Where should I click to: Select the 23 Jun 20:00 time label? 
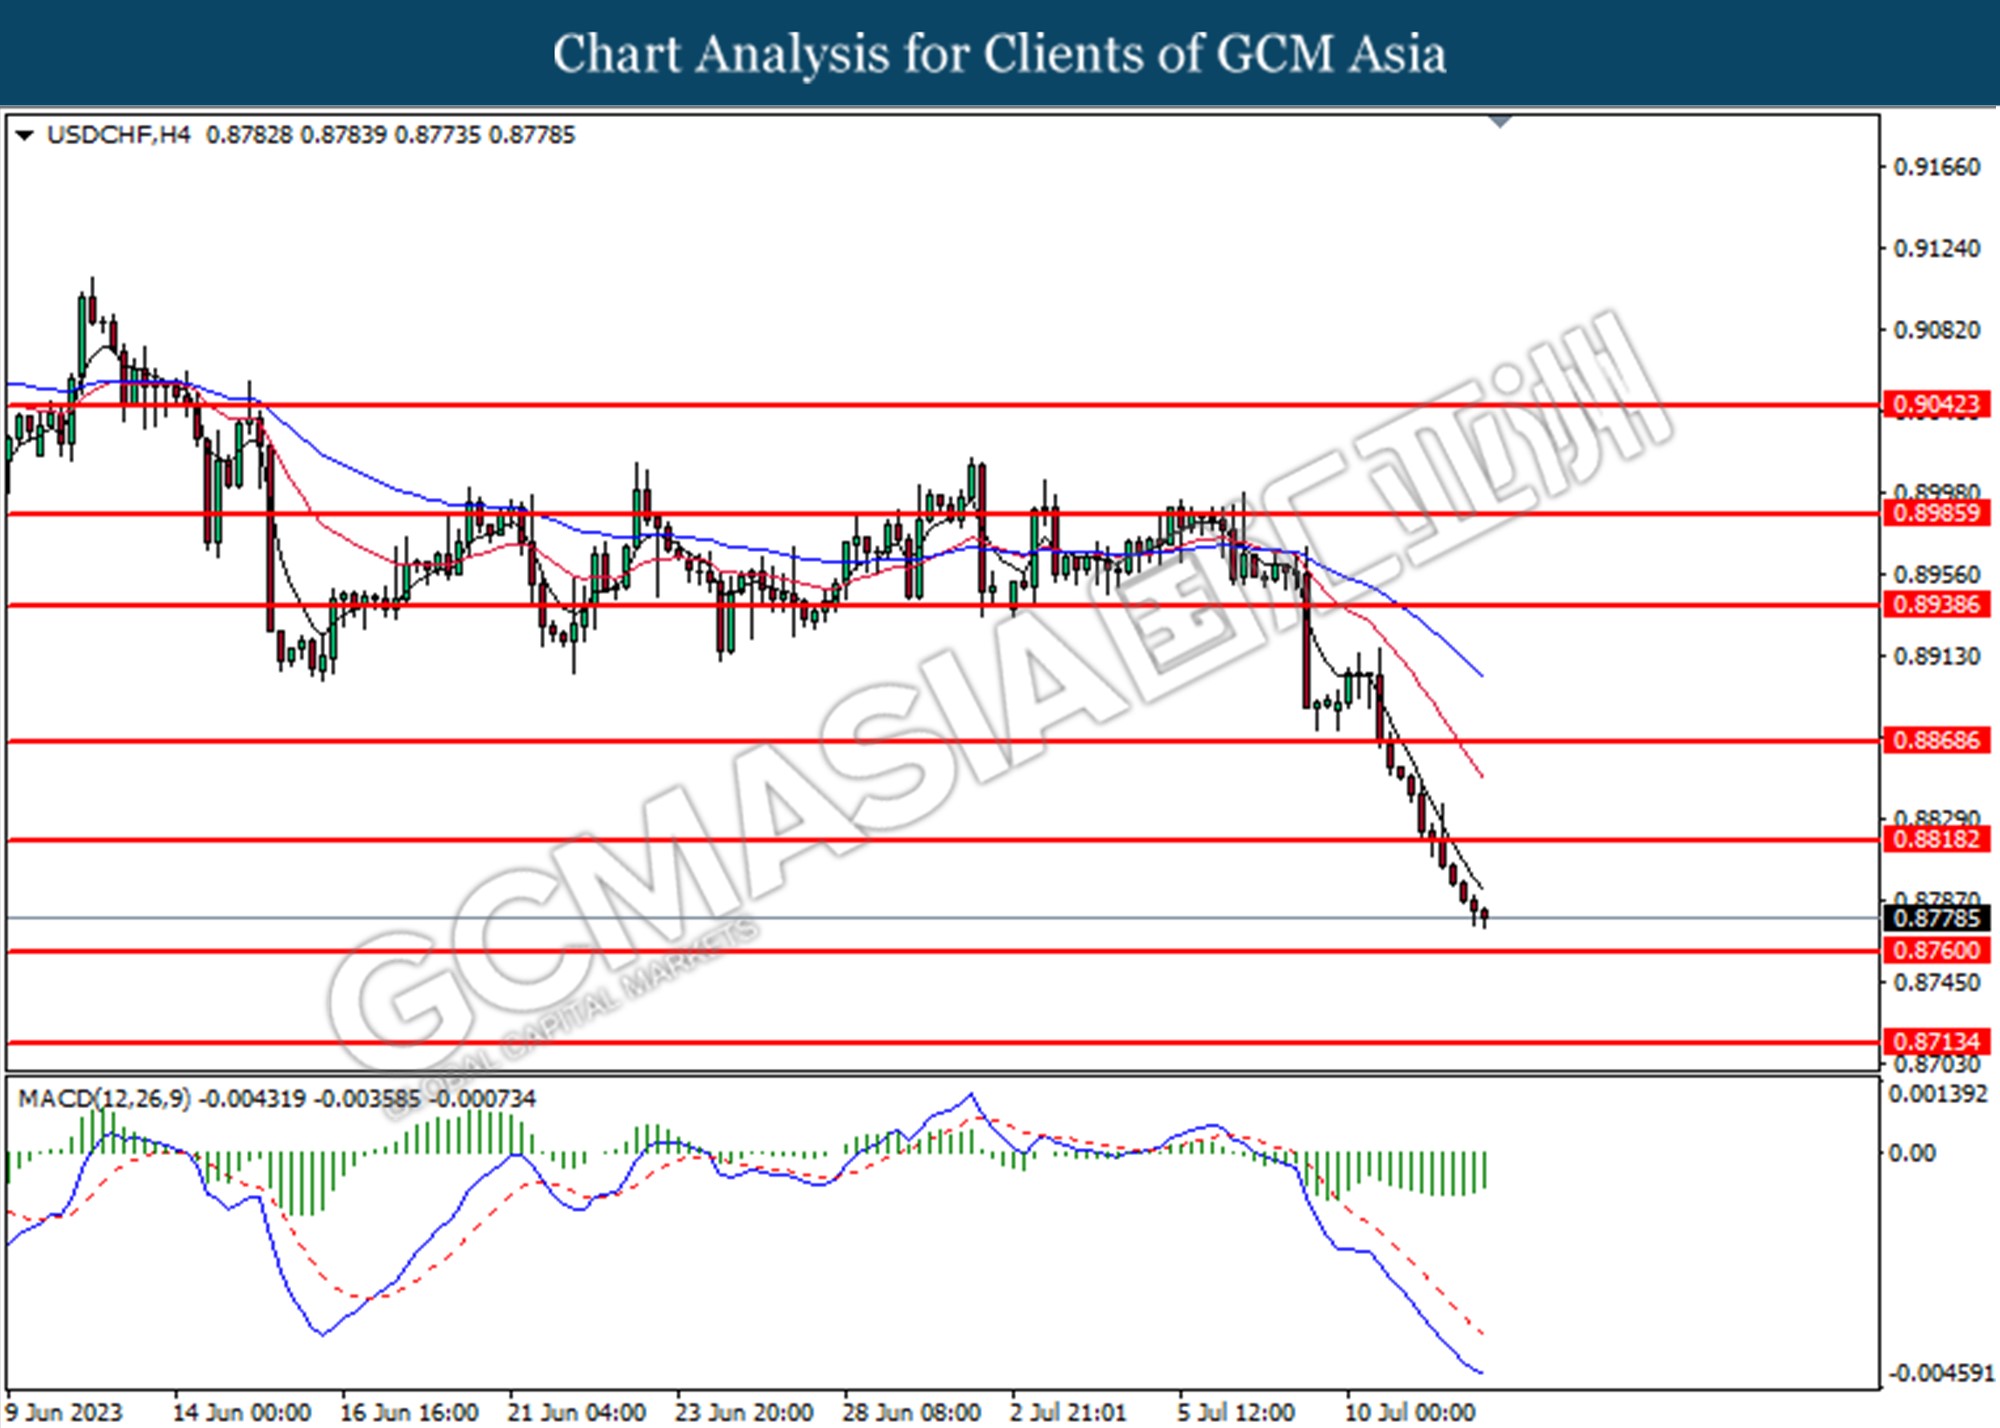click(743, 1412)
